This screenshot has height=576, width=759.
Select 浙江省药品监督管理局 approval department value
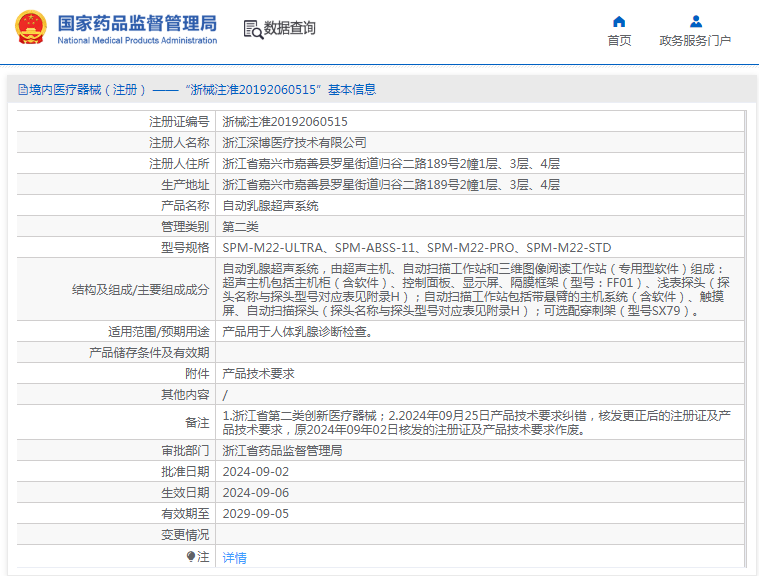click(282, 451)
